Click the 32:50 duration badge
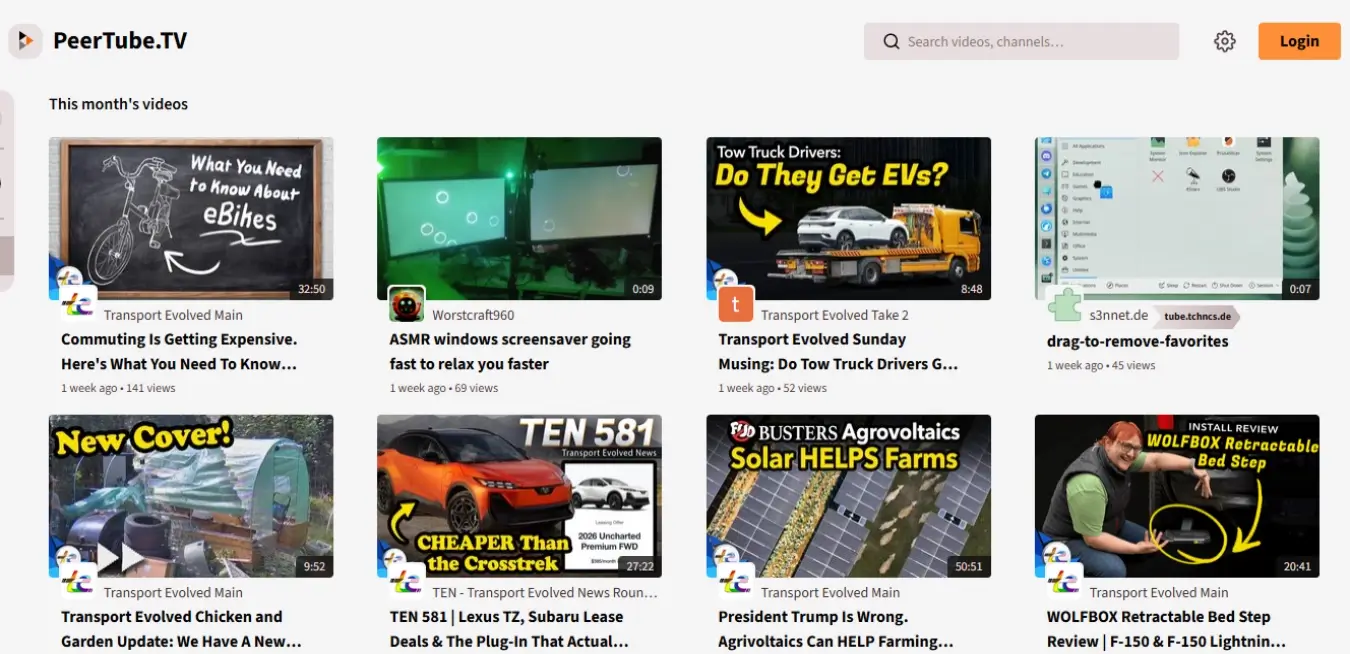 click(312, 289)
